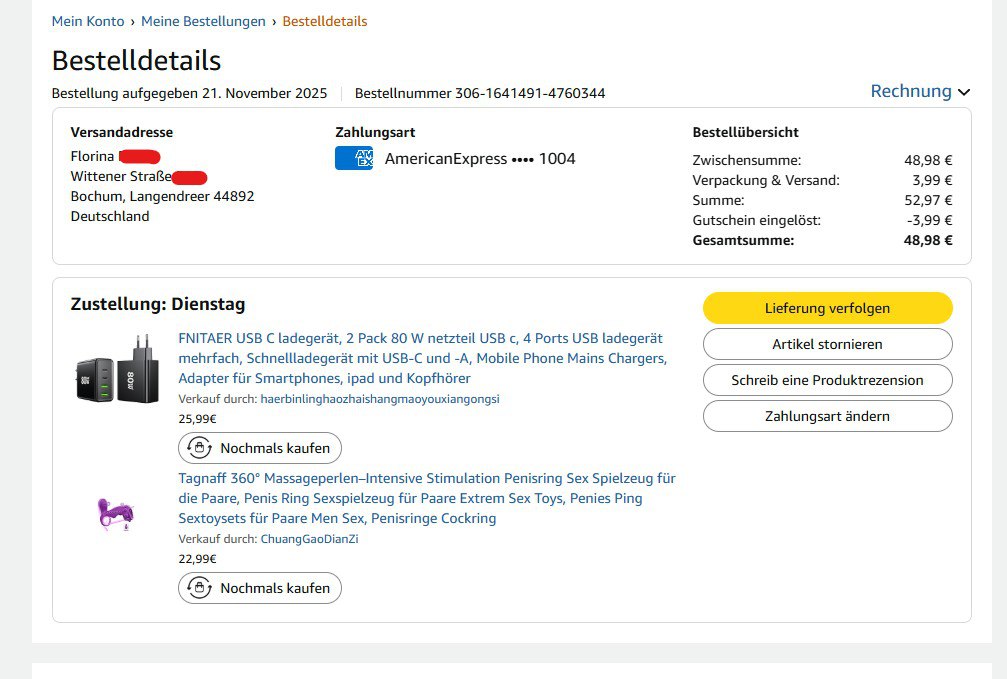
Task: Visit the seller ChuangGaoDianZi link
Action: click(x=309, y=539)
